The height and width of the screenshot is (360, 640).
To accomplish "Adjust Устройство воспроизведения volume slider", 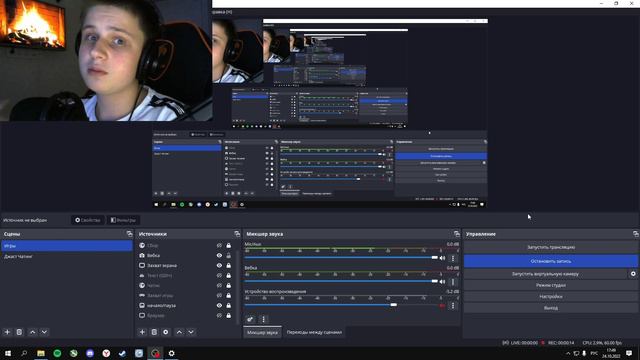I will [x=341, y=305].
